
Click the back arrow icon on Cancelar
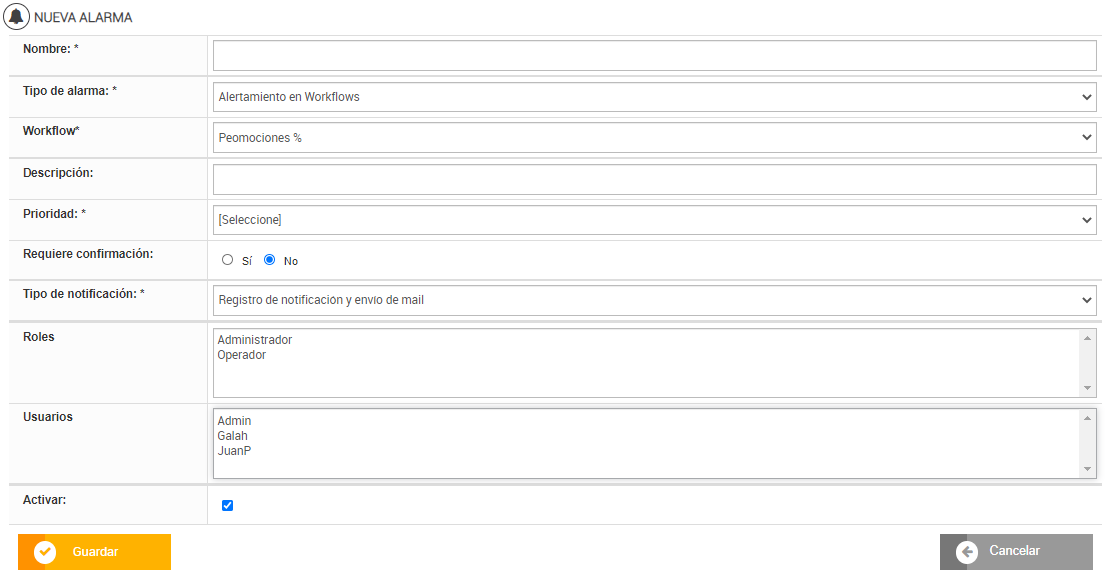966,552
